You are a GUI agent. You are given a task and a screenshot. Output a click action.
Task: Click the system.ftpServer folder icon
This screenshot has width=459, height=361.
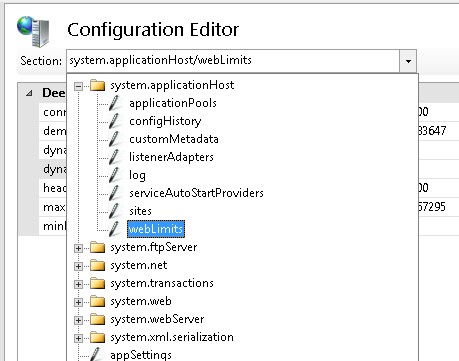[98, 247]
